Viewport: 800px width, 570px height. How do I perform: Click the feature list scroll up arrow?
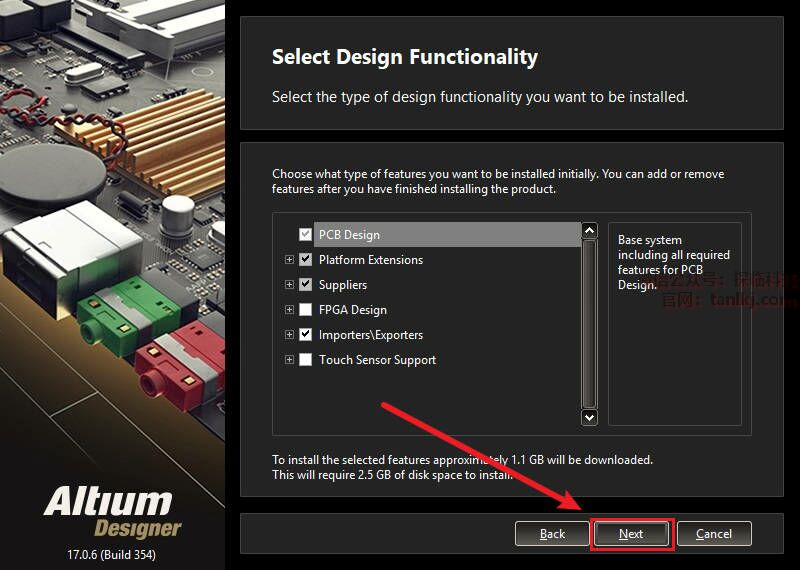589,231
